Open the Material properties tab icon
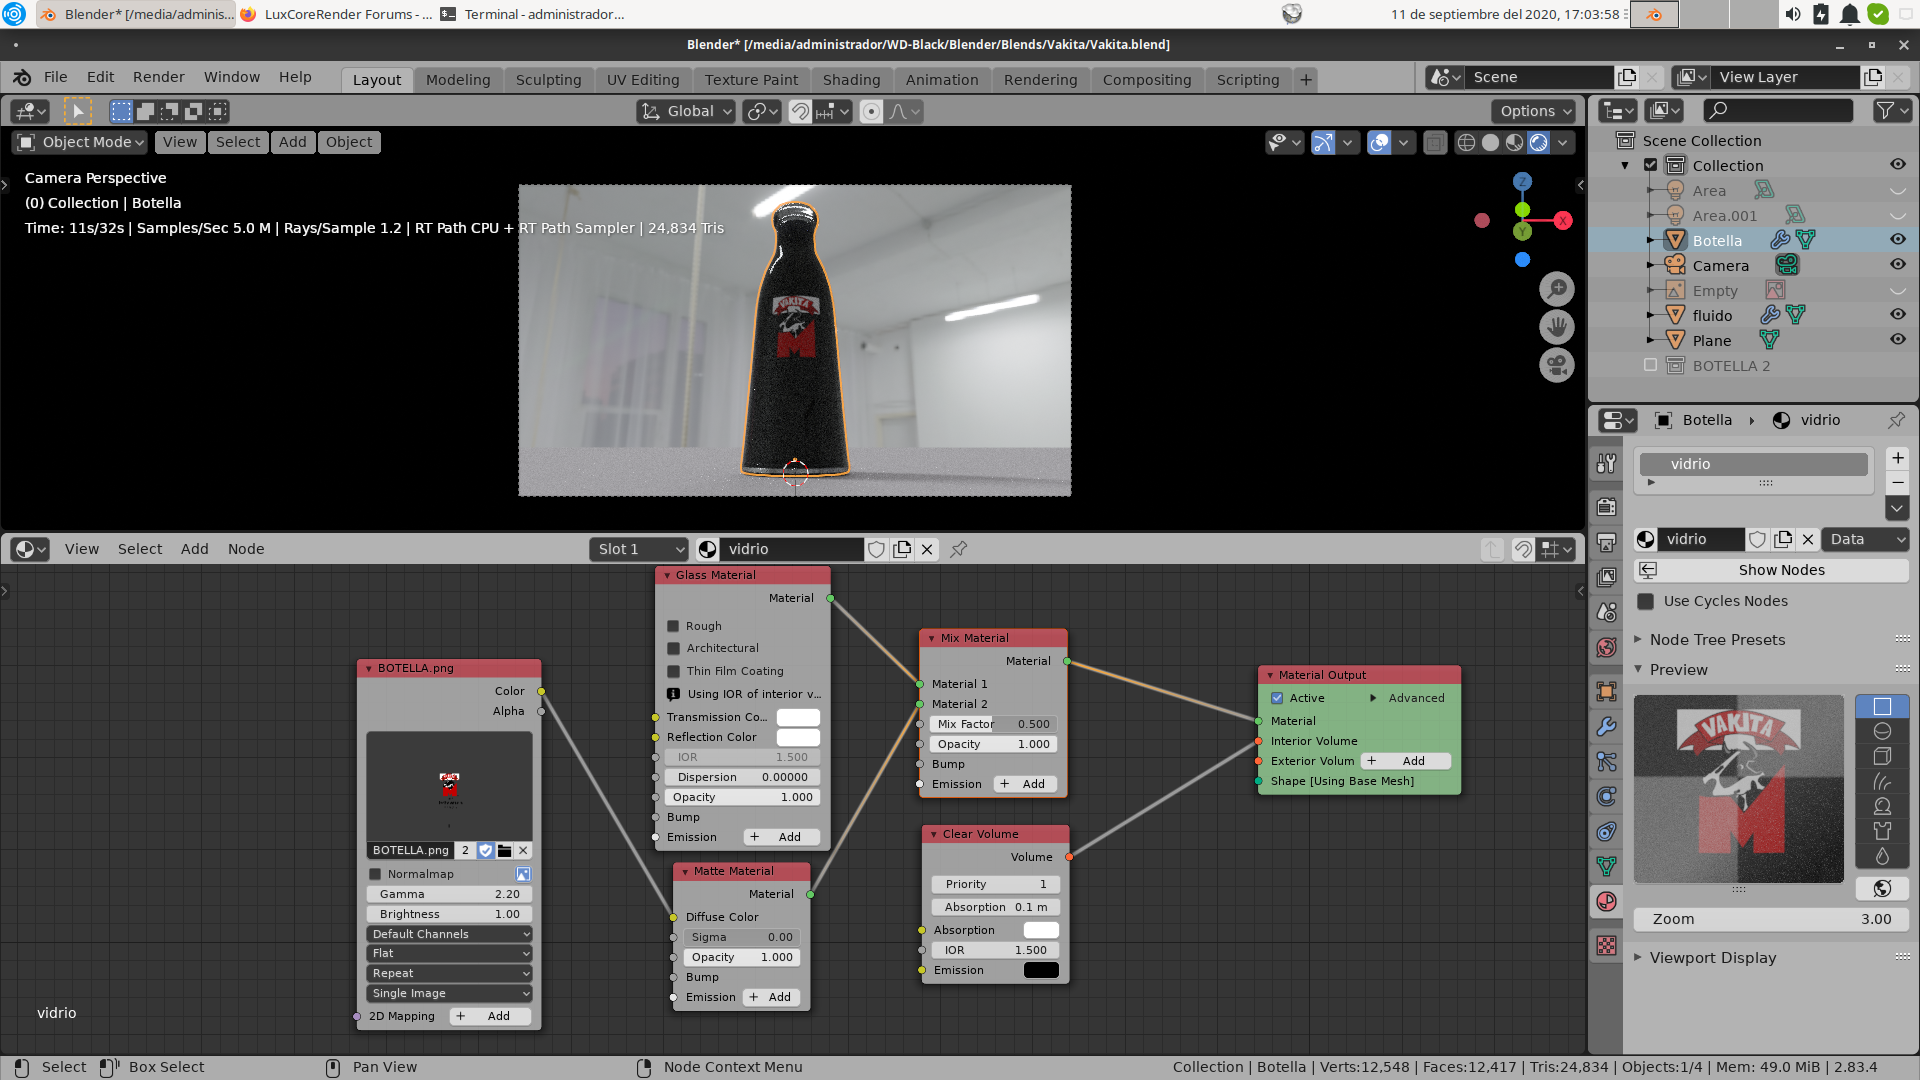The height and width of the screenshot is (1080, 1920). [1606, 901]
